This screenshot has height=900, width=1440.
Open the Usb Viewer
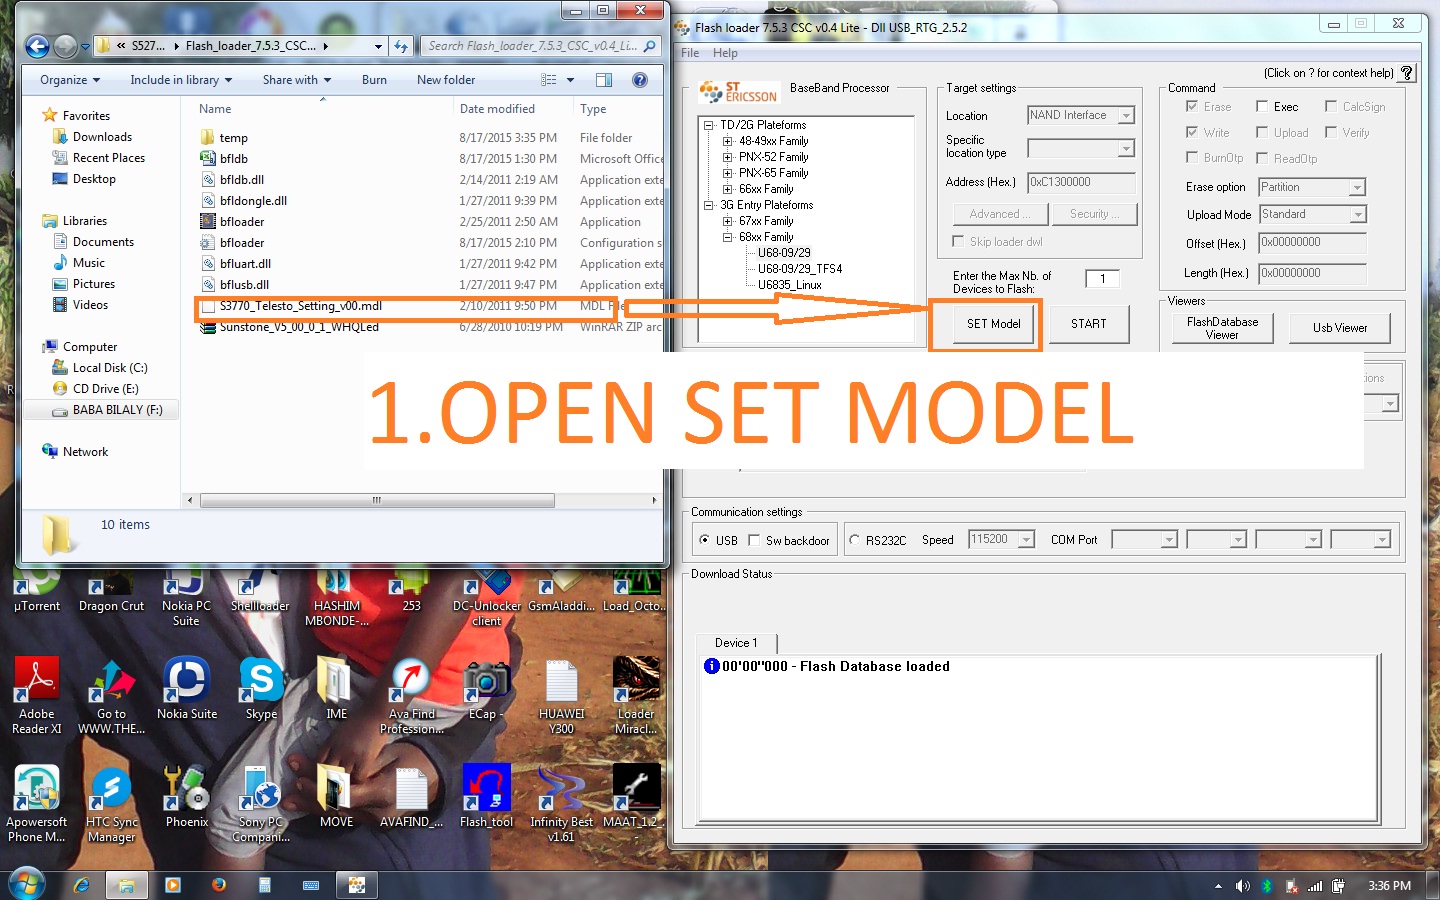click(x=1340, y=328)
